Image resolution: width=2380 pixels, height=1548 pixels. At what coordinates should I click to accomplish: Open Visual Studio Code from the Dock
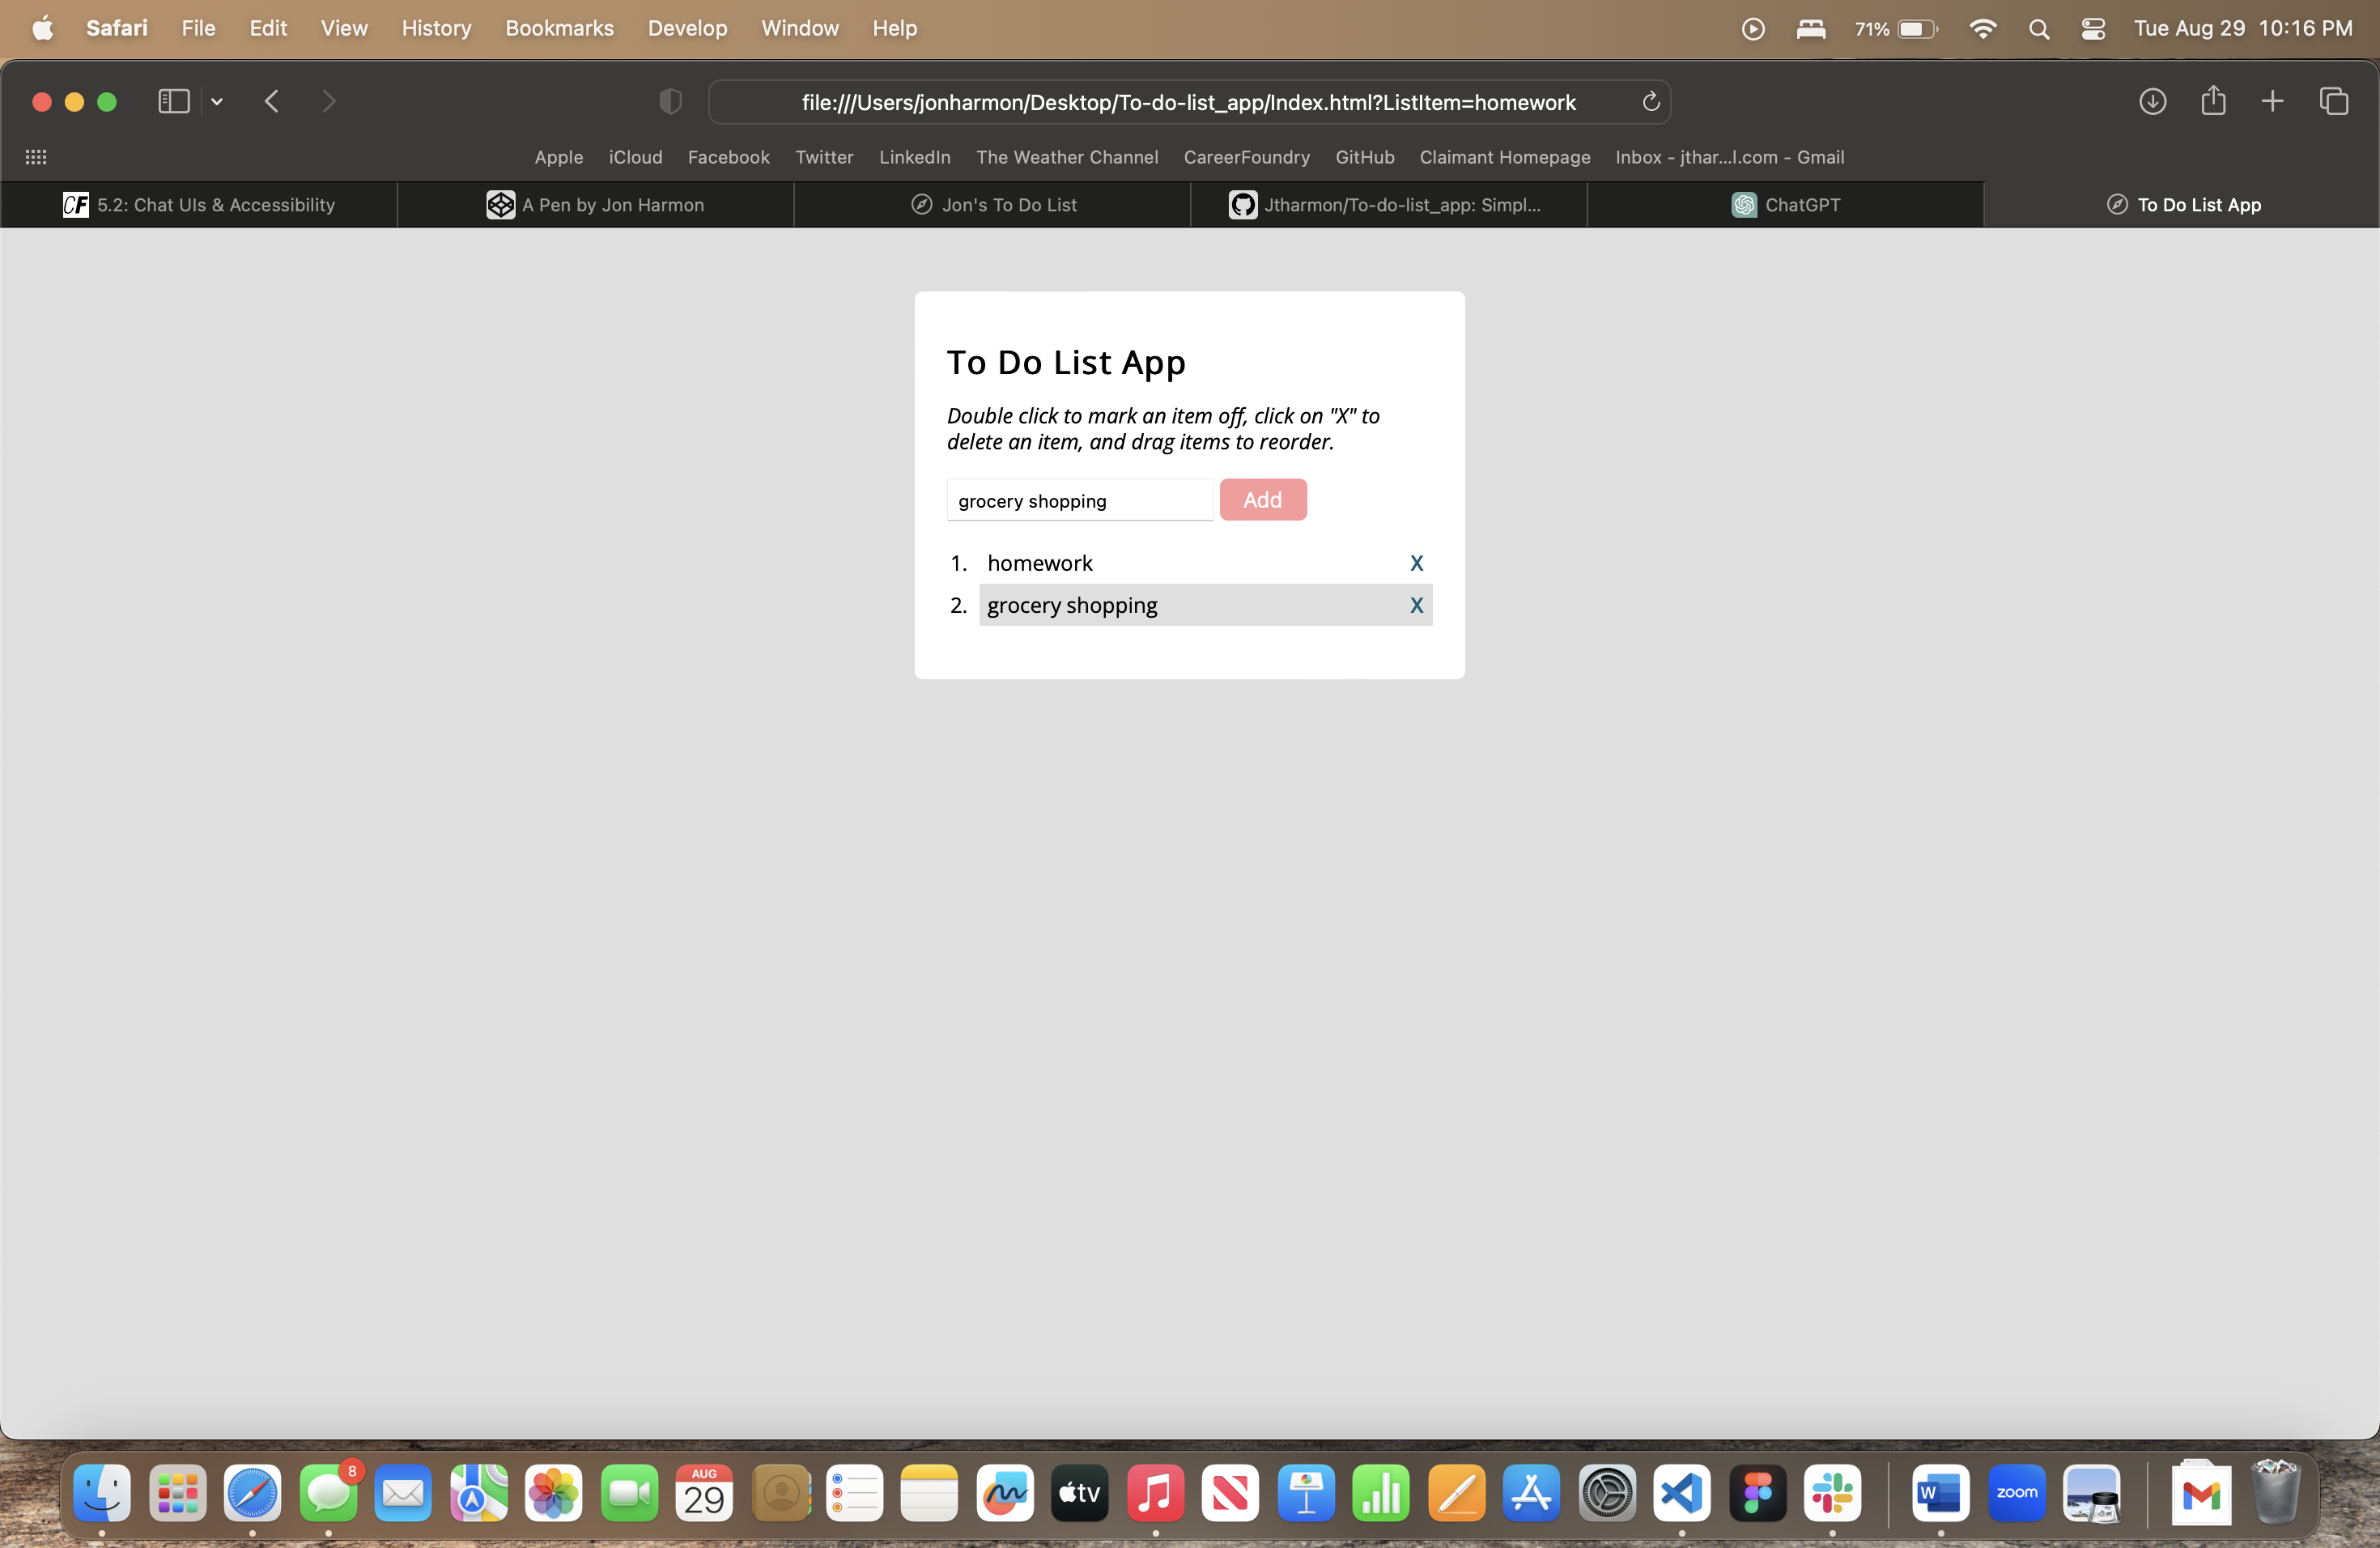pos(1682,1493)
